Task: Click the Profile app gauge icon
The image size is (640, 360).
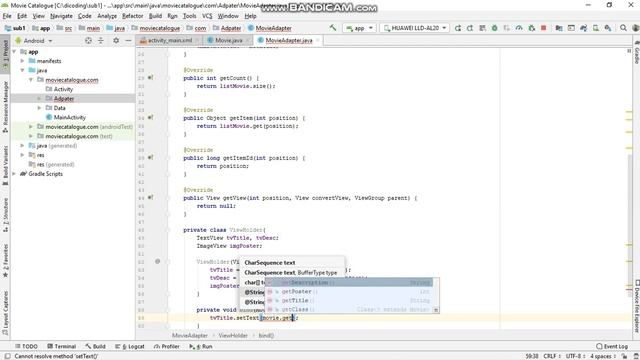Action: coord(519,28)
